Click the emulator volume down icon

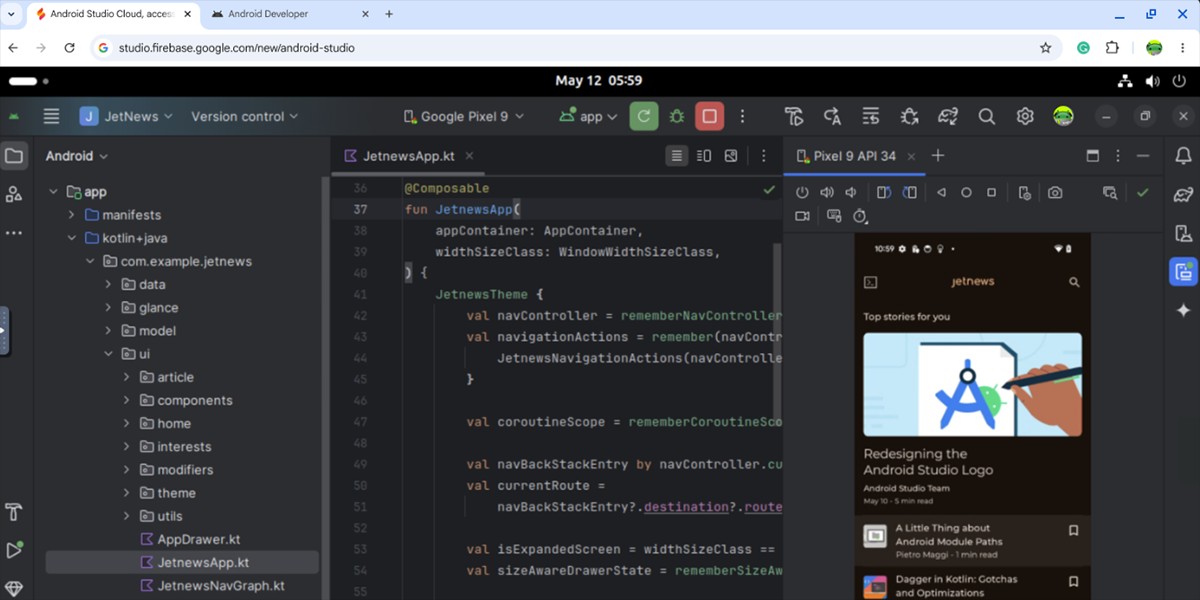[x=850, y=192]
